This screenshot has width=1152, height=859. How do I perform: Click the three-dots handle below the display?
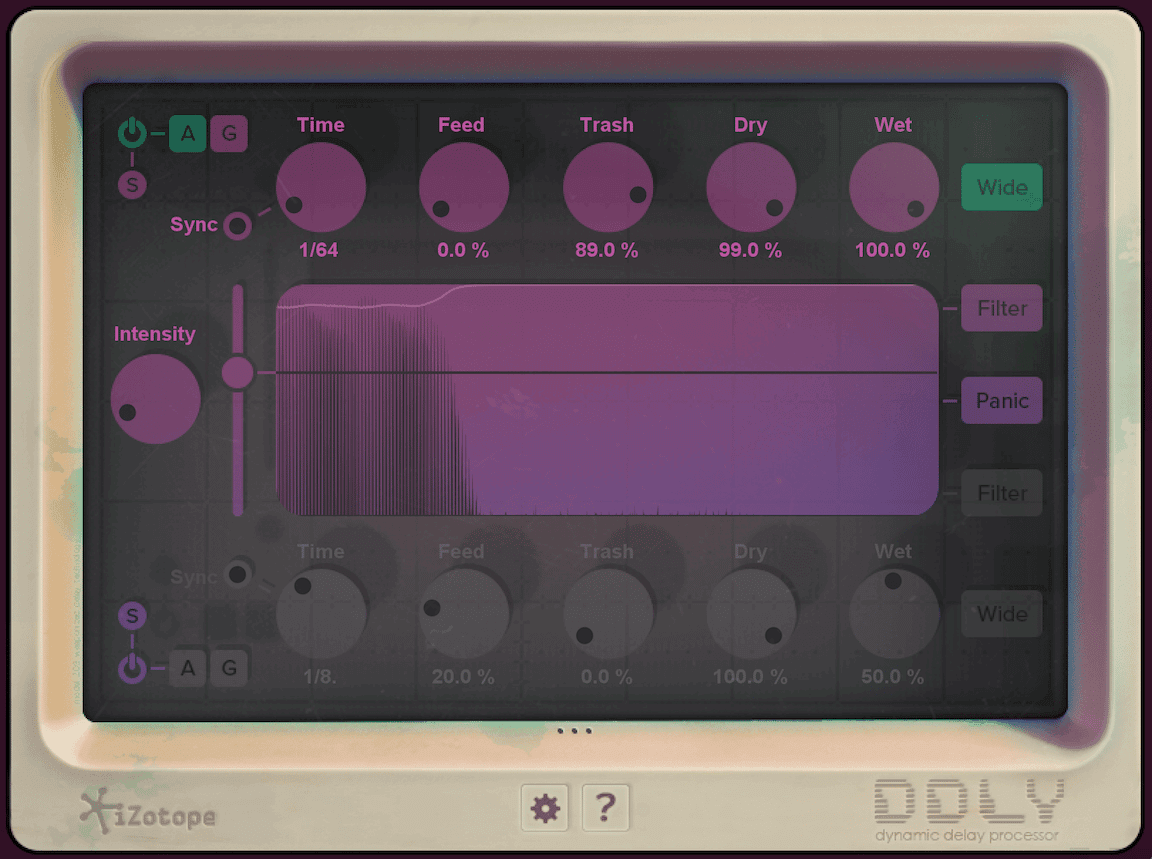574,730
